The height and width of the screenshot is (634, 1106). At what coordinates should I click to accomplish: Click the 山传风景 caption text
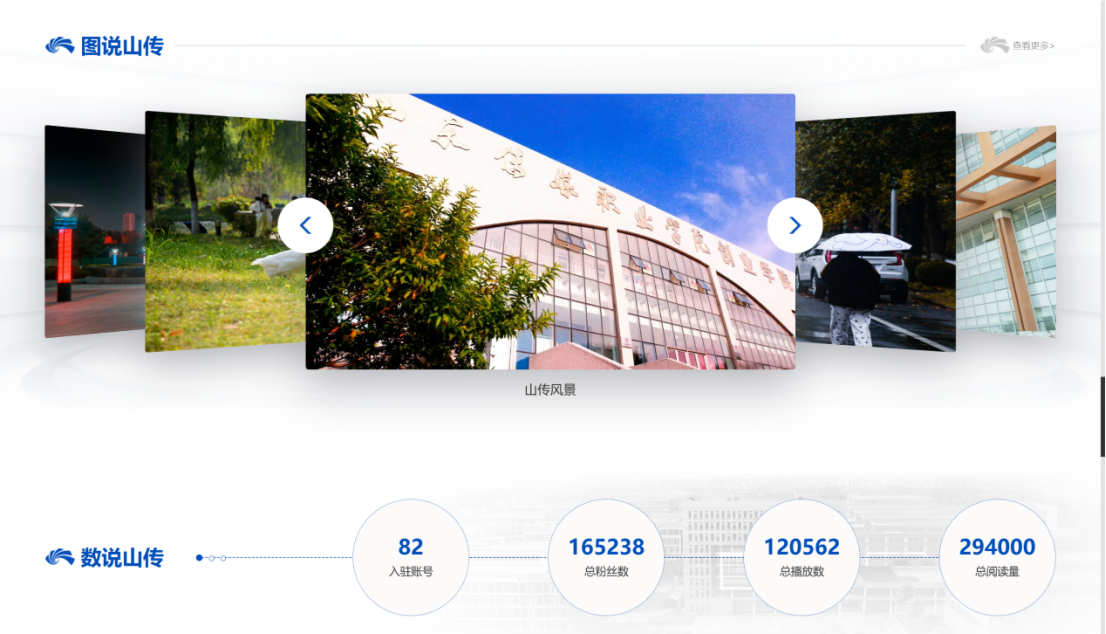(x=550, y=390)
